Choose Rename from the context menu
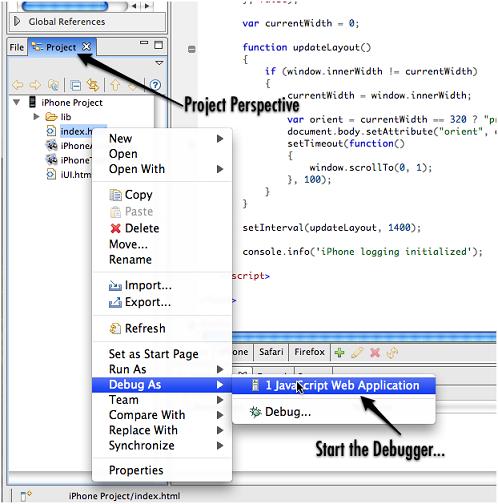Image resolution: width=498 pixels, height=504 pixels. coord(162,259)
